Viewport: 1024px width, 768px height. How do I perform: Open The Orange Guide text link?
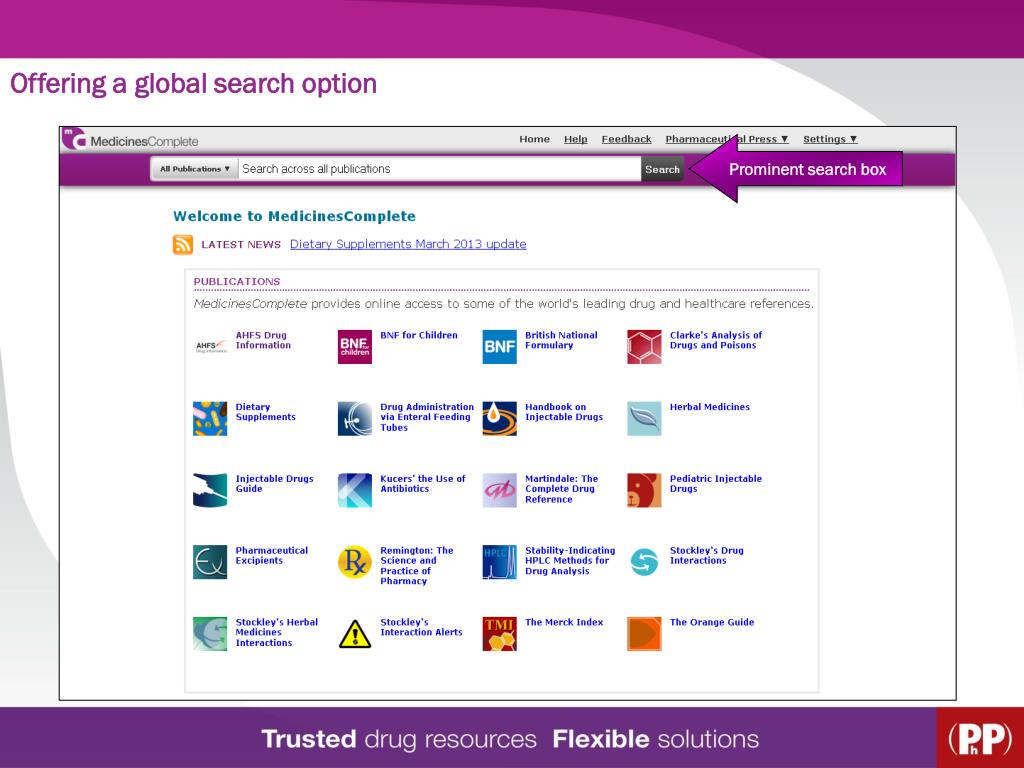712,622
